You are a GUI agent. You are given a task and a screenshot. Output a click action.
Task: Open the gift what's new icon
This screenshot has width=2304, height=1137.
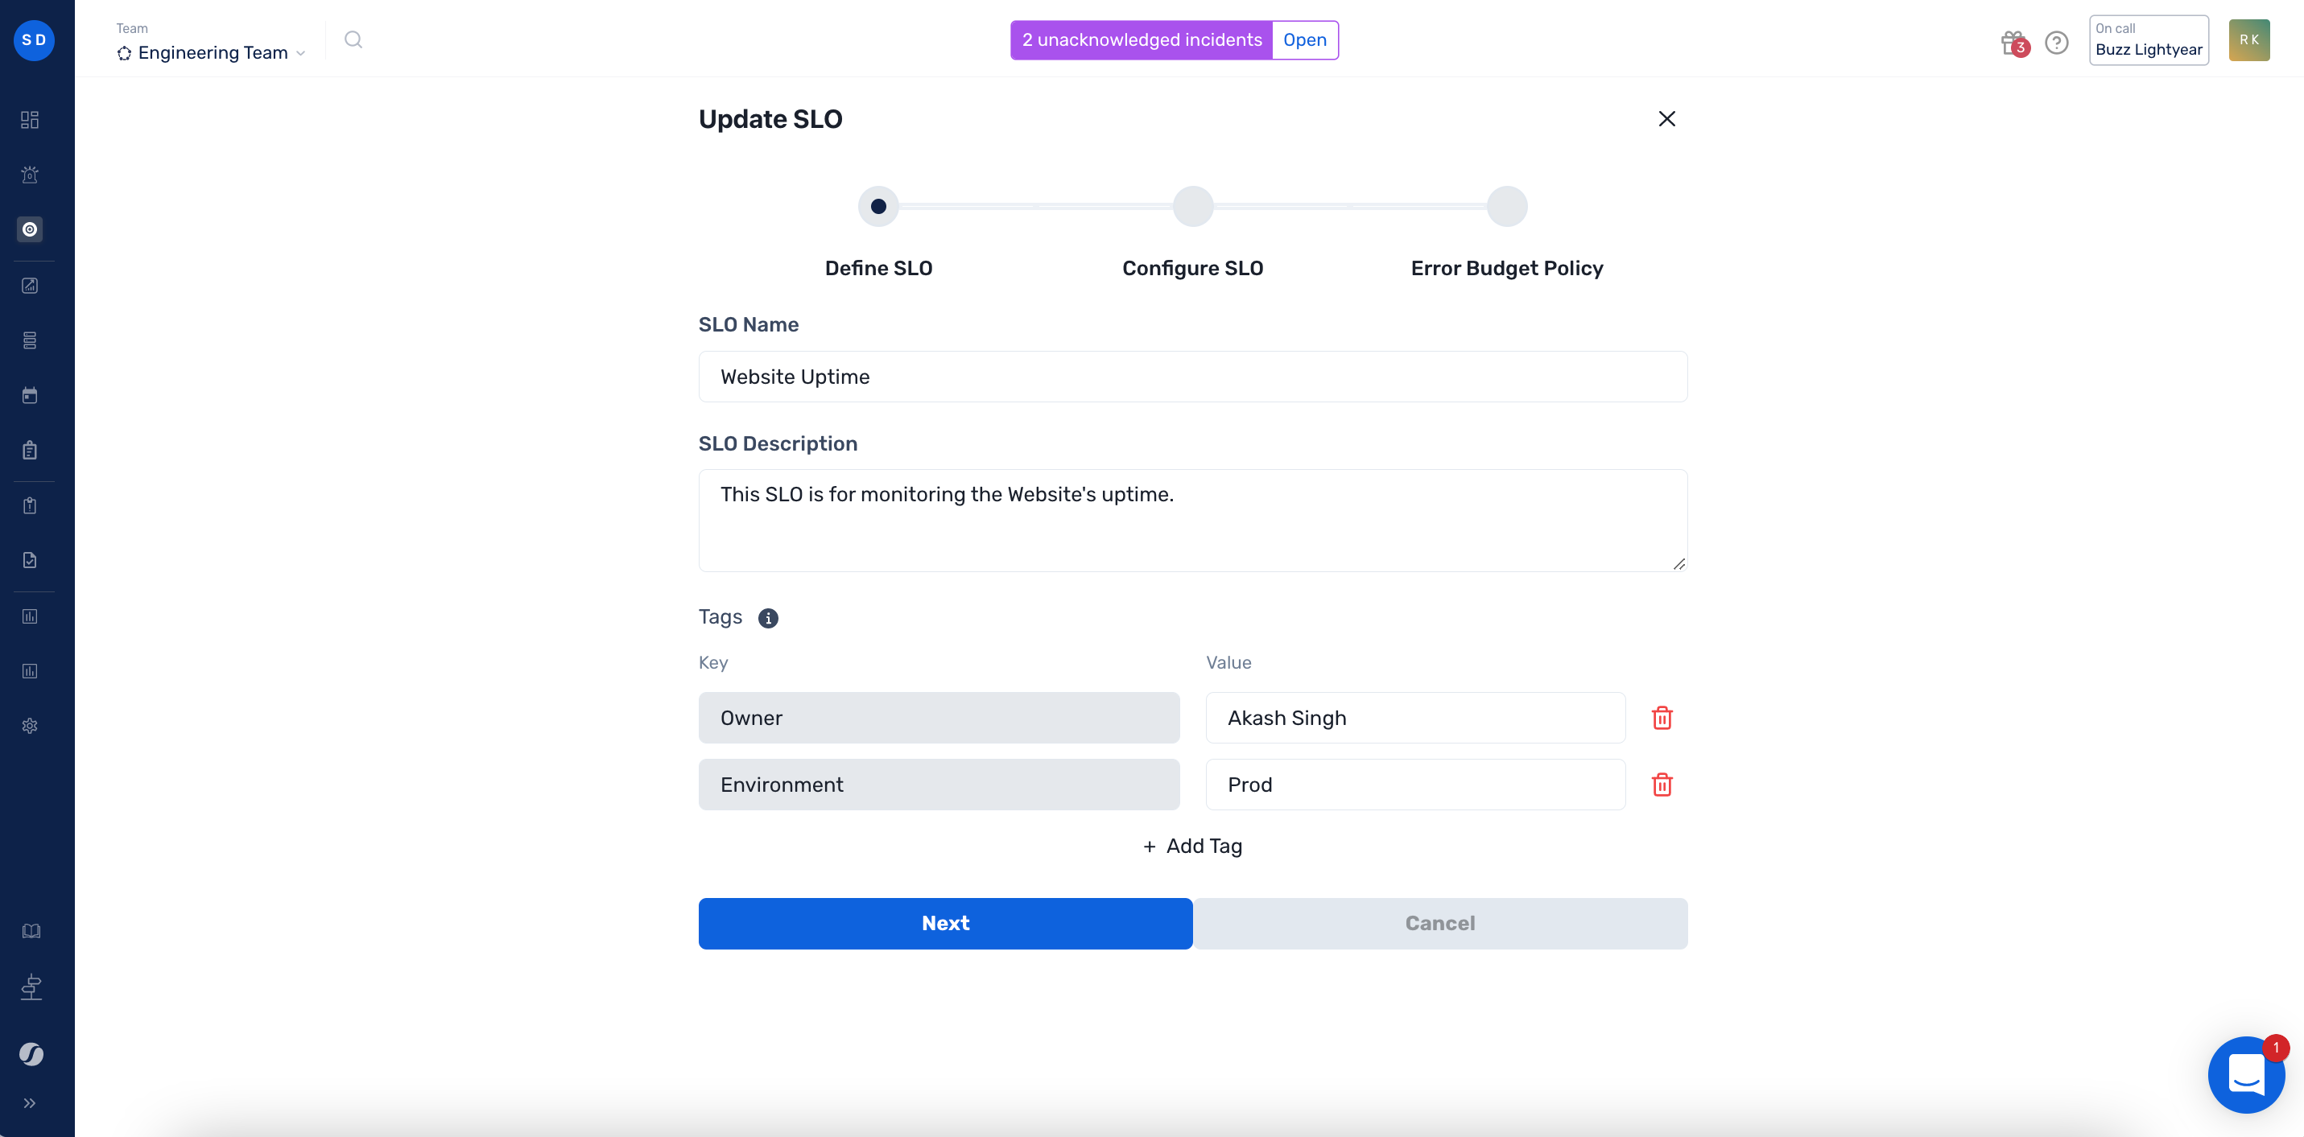(2013, 42)
